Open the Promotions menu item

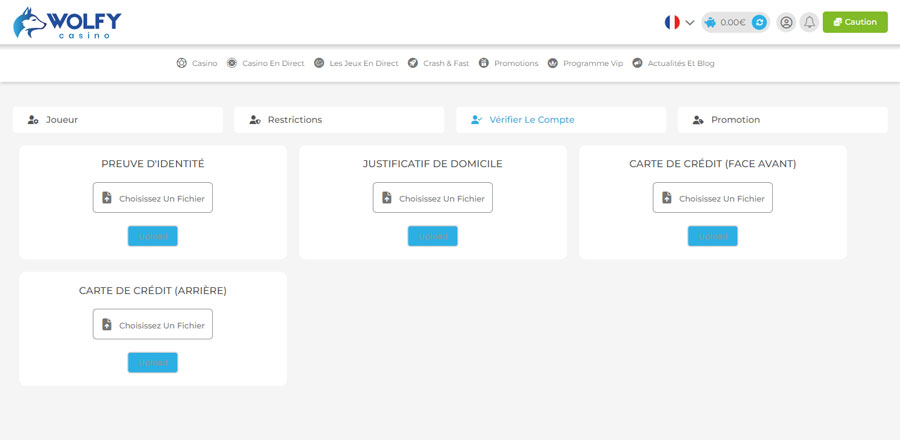[509, 63]
